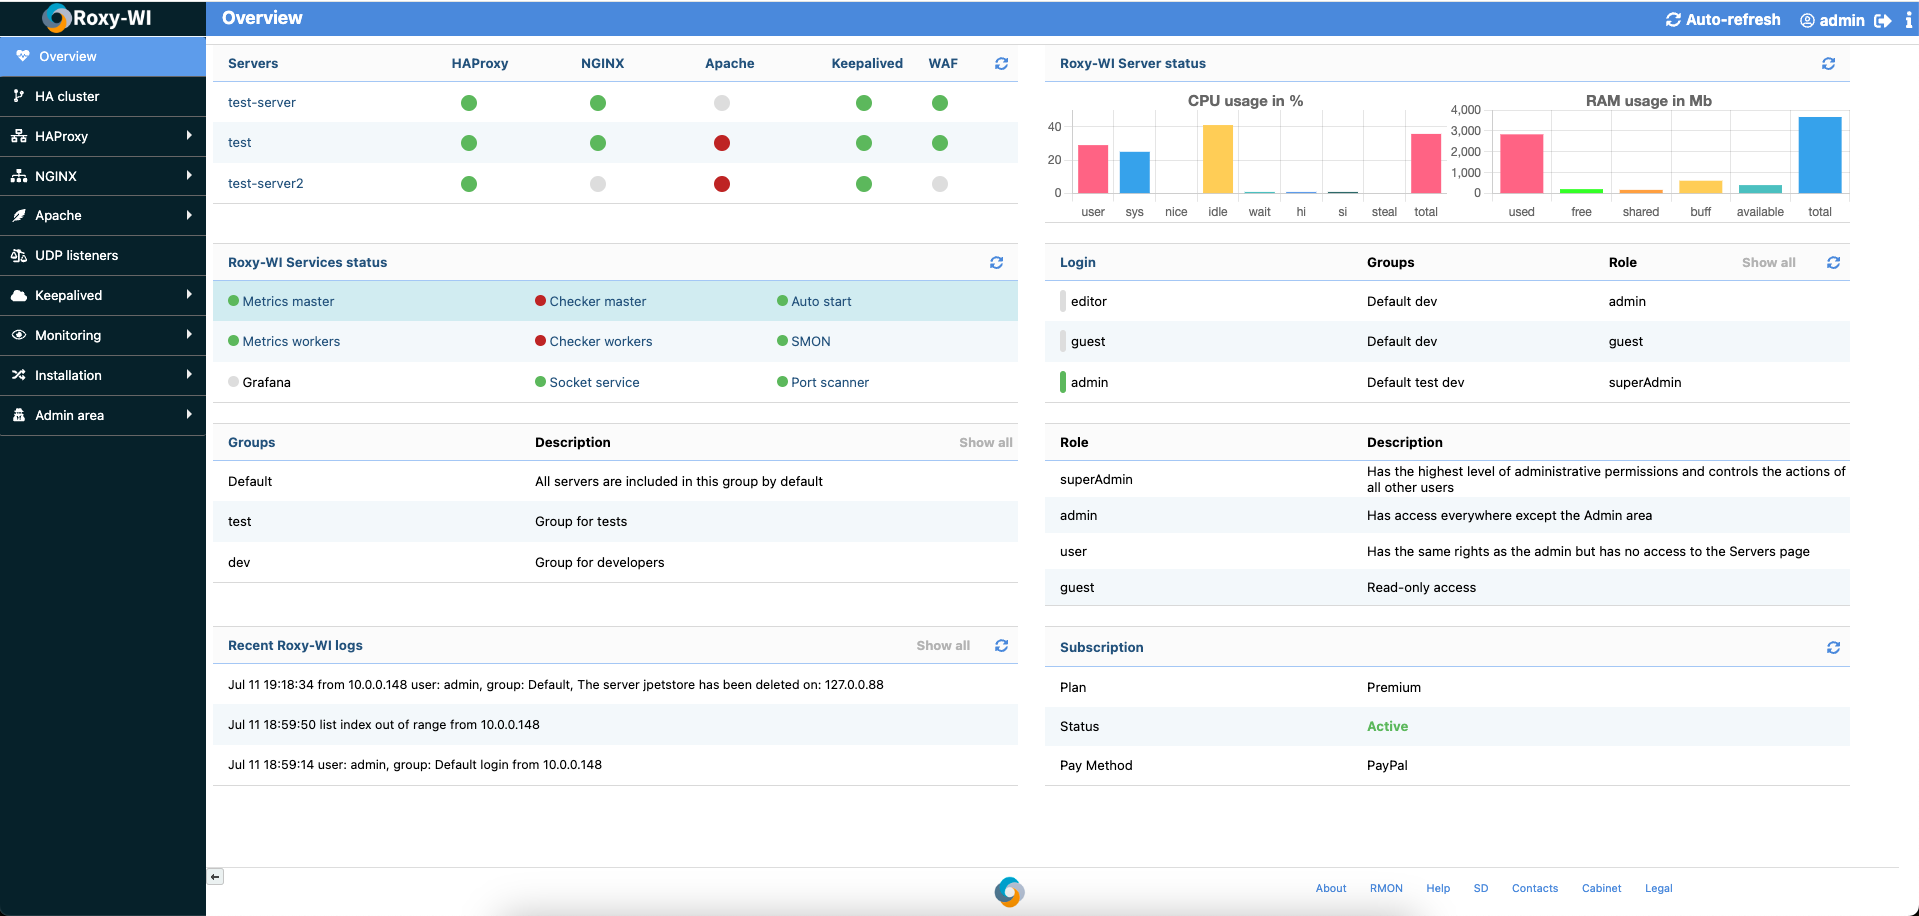Click the idle bar in CPU chart
Image resolution: width=1919 pixels, height=916 pixels.
pyautogui.click(x=1218, y=159)
